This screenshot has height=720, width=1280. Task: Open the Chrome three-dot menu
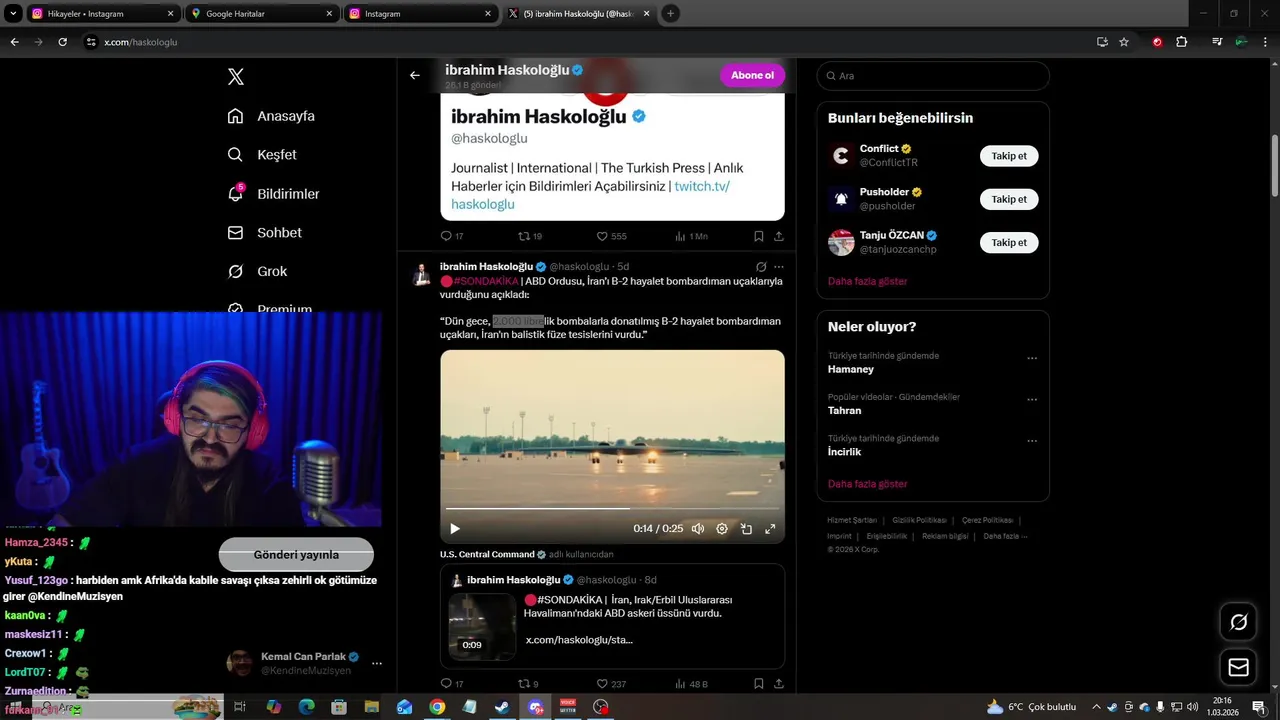click(x=1265, y=42)
